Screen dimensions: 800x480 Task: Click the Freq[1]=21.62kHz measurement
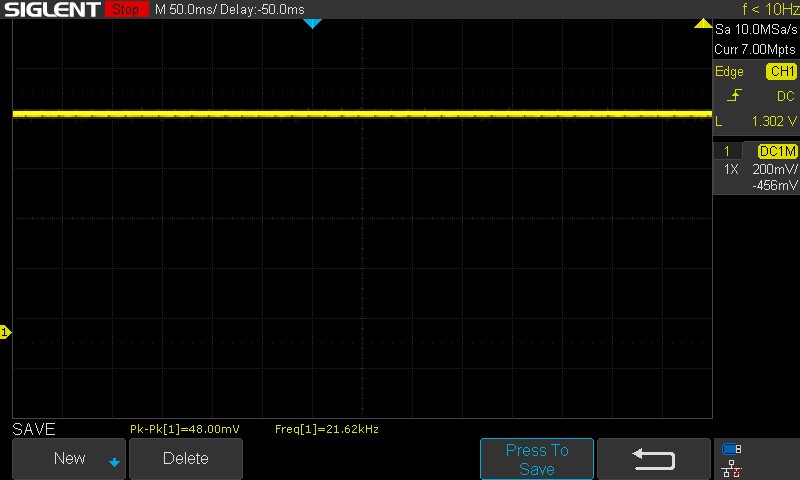tap(327, 429)
